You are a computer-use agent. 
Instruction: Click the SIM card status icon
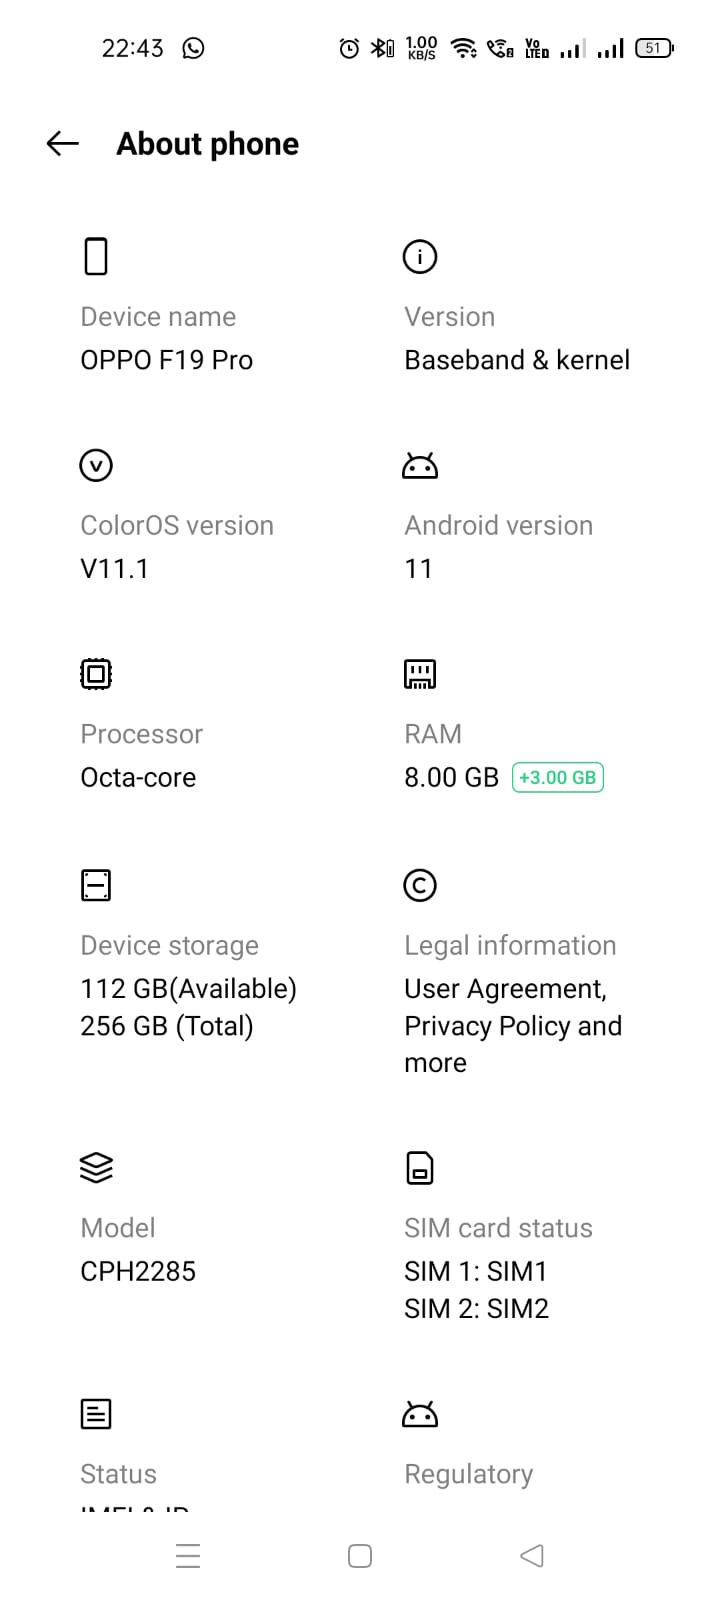[419, 1167]
